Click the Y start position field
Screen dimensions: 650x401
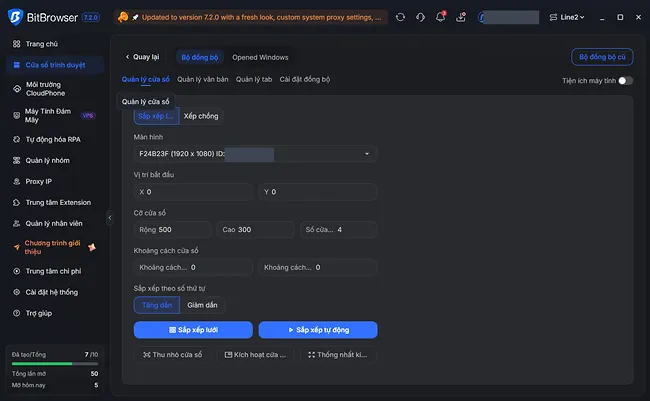coord(318,192)
